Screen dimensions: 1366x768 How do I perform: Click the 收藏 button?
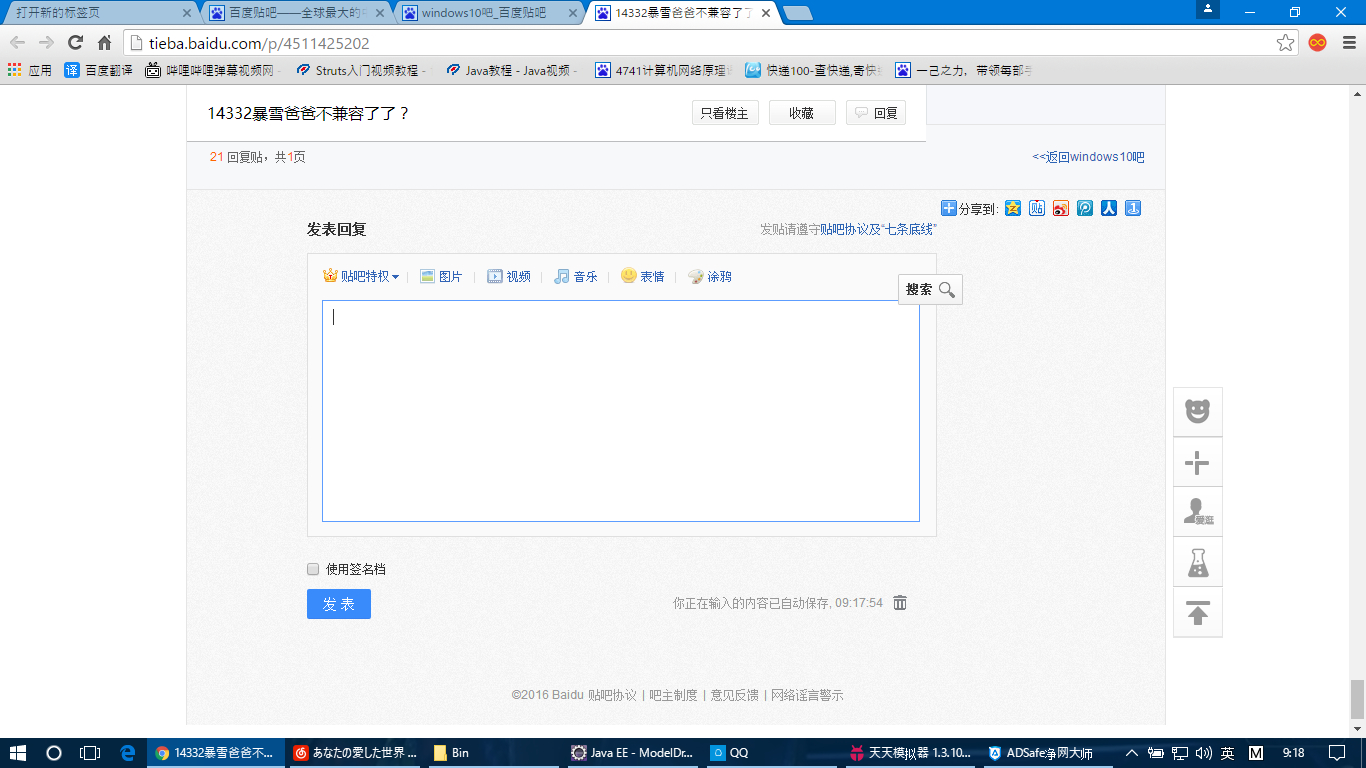802,113
